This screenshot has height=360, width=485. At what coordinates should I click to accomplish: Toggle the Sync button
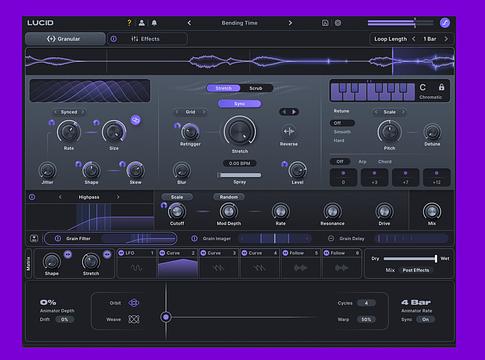coord(240,104)
